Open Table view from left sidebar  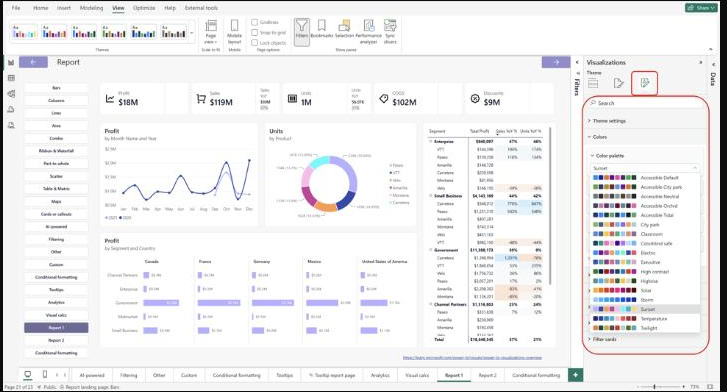[x=11, y=78]
